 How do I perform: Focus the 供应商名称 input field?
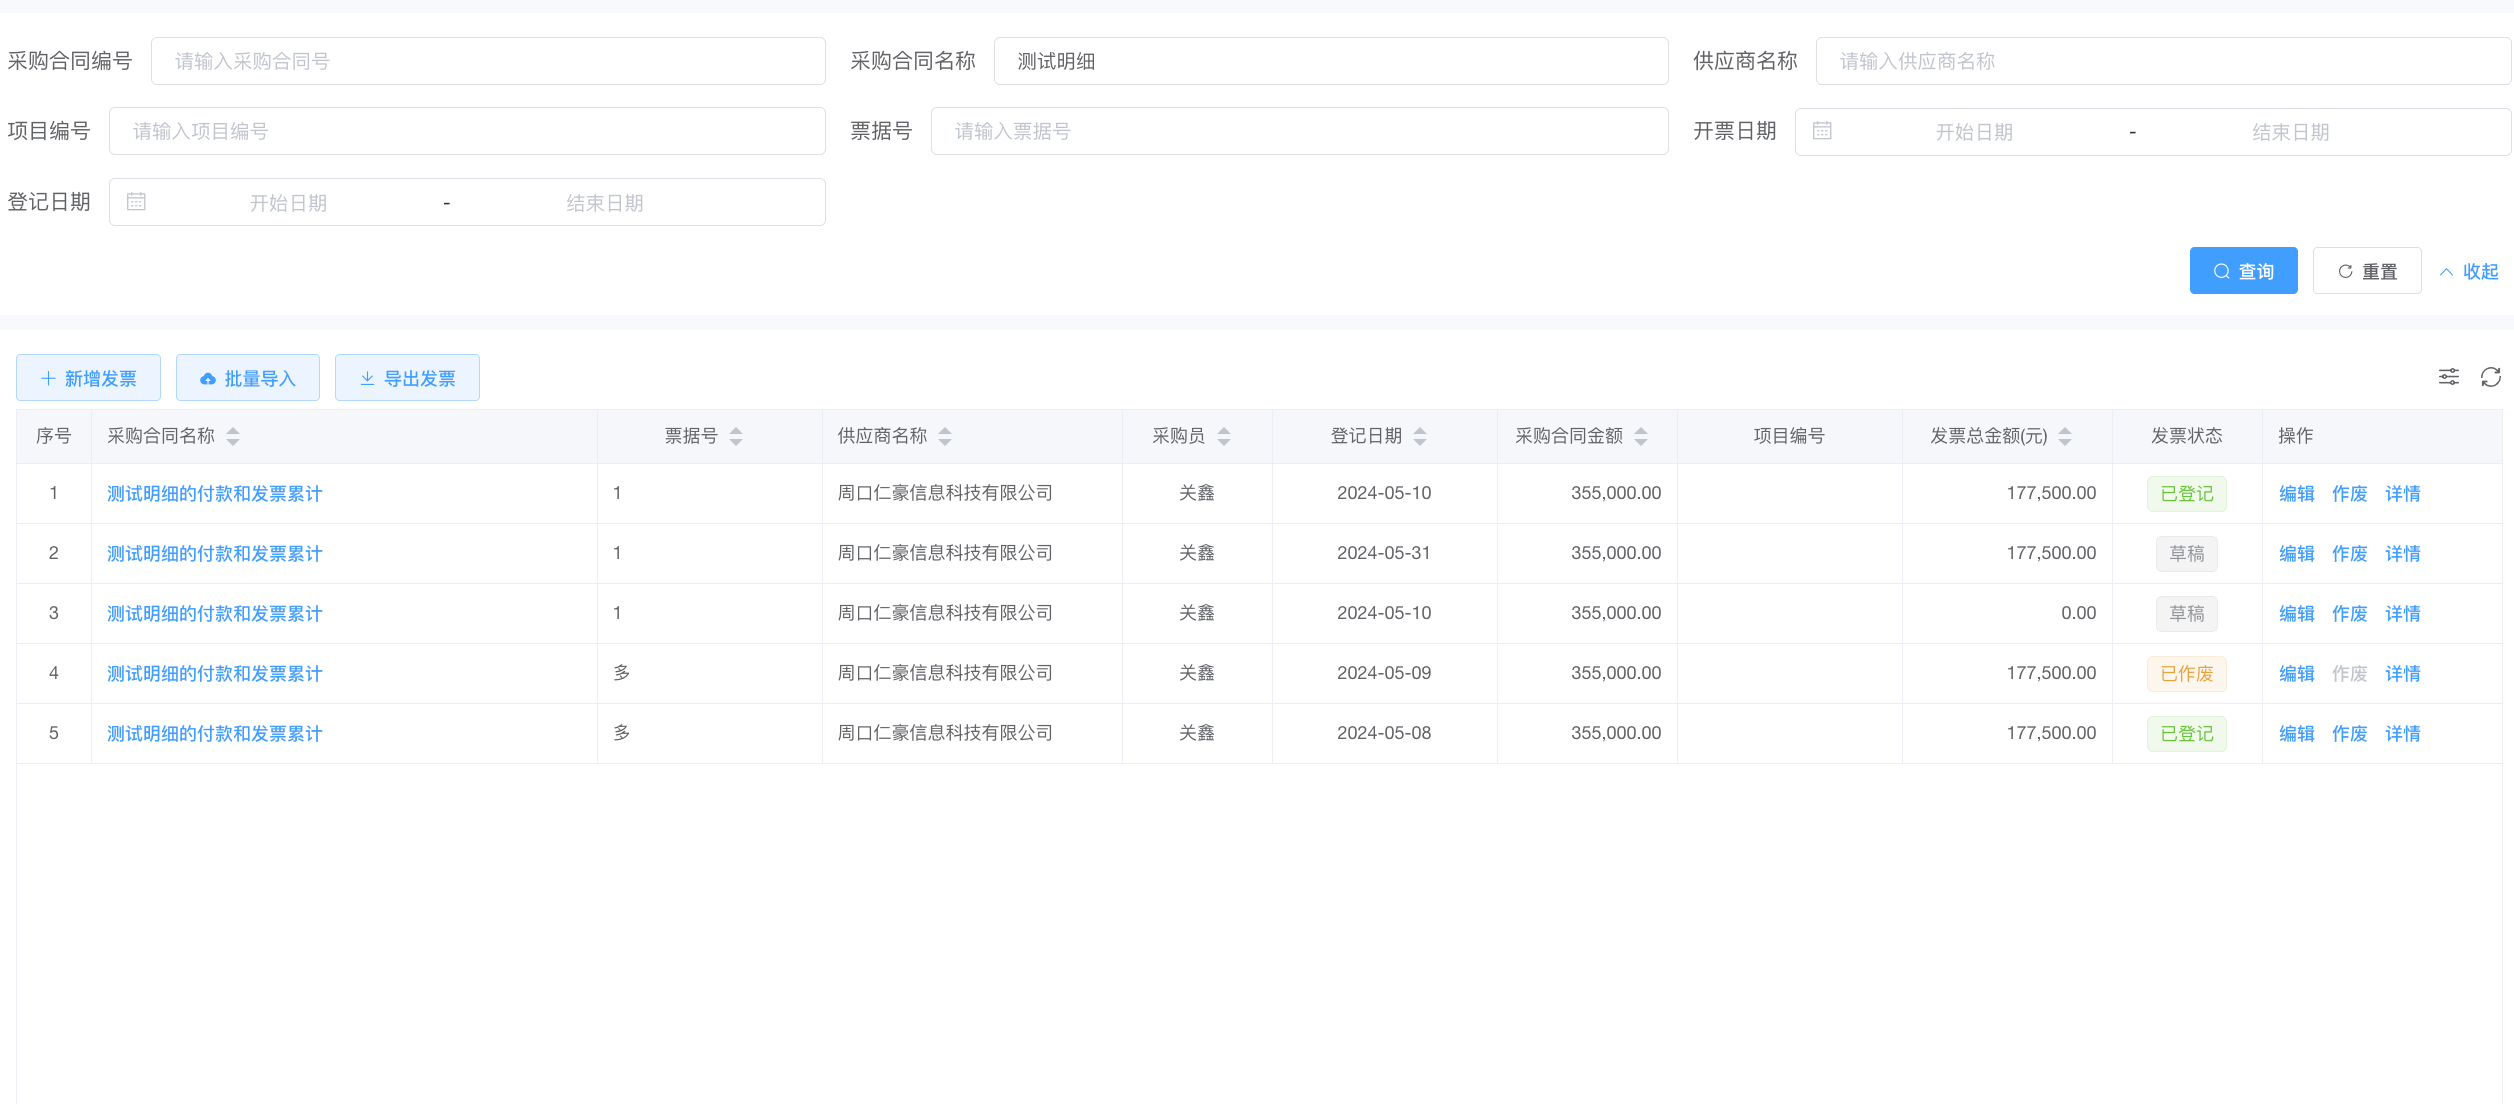pos(2160,61)
